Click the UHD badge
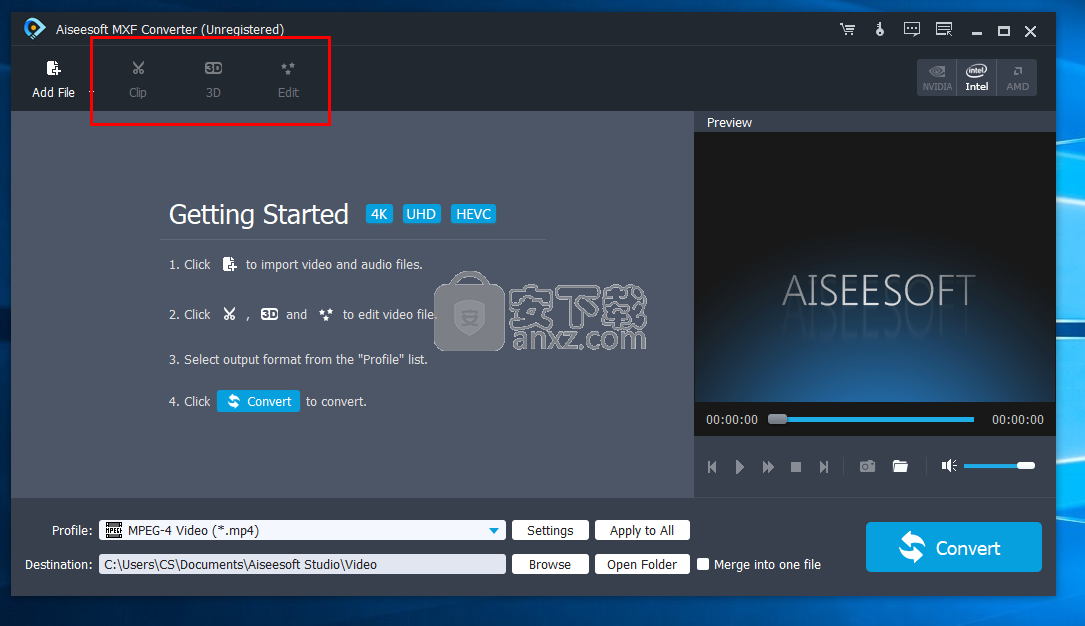The image size is (1085, 626). coord(421,214)
